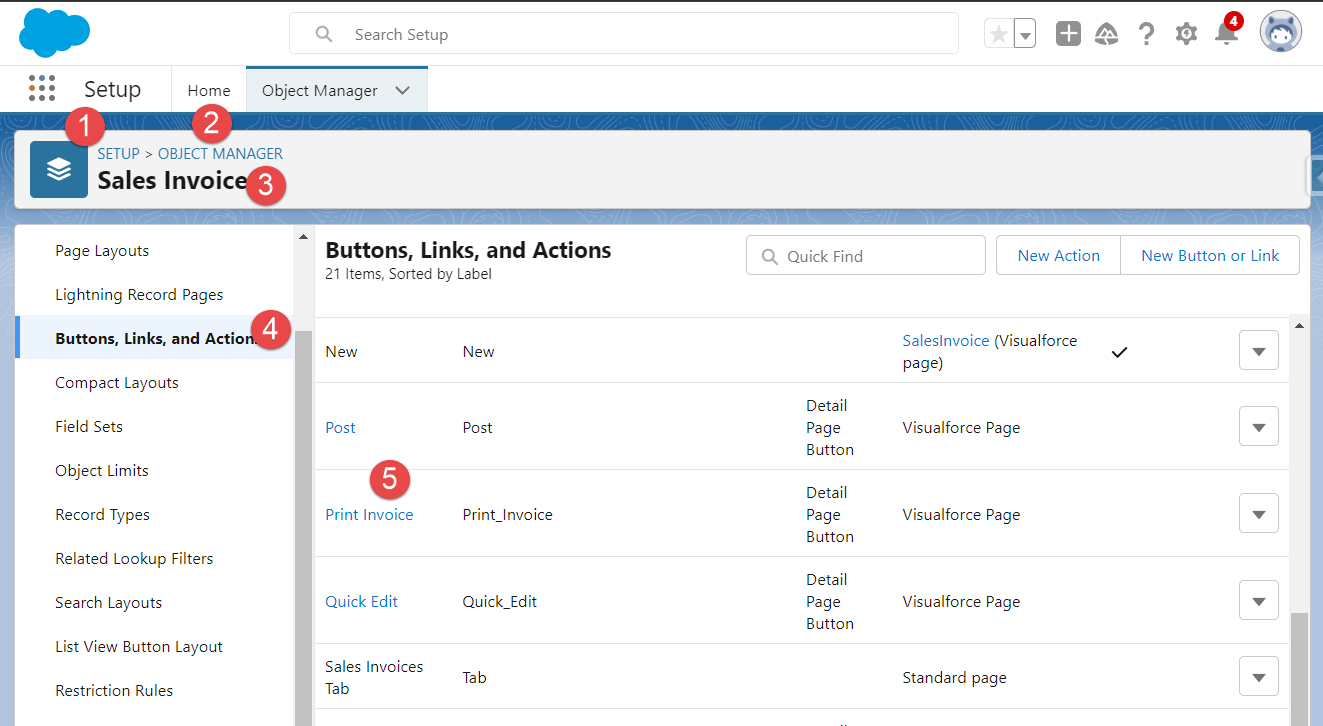Click the Standard page cell

(954, 678)
